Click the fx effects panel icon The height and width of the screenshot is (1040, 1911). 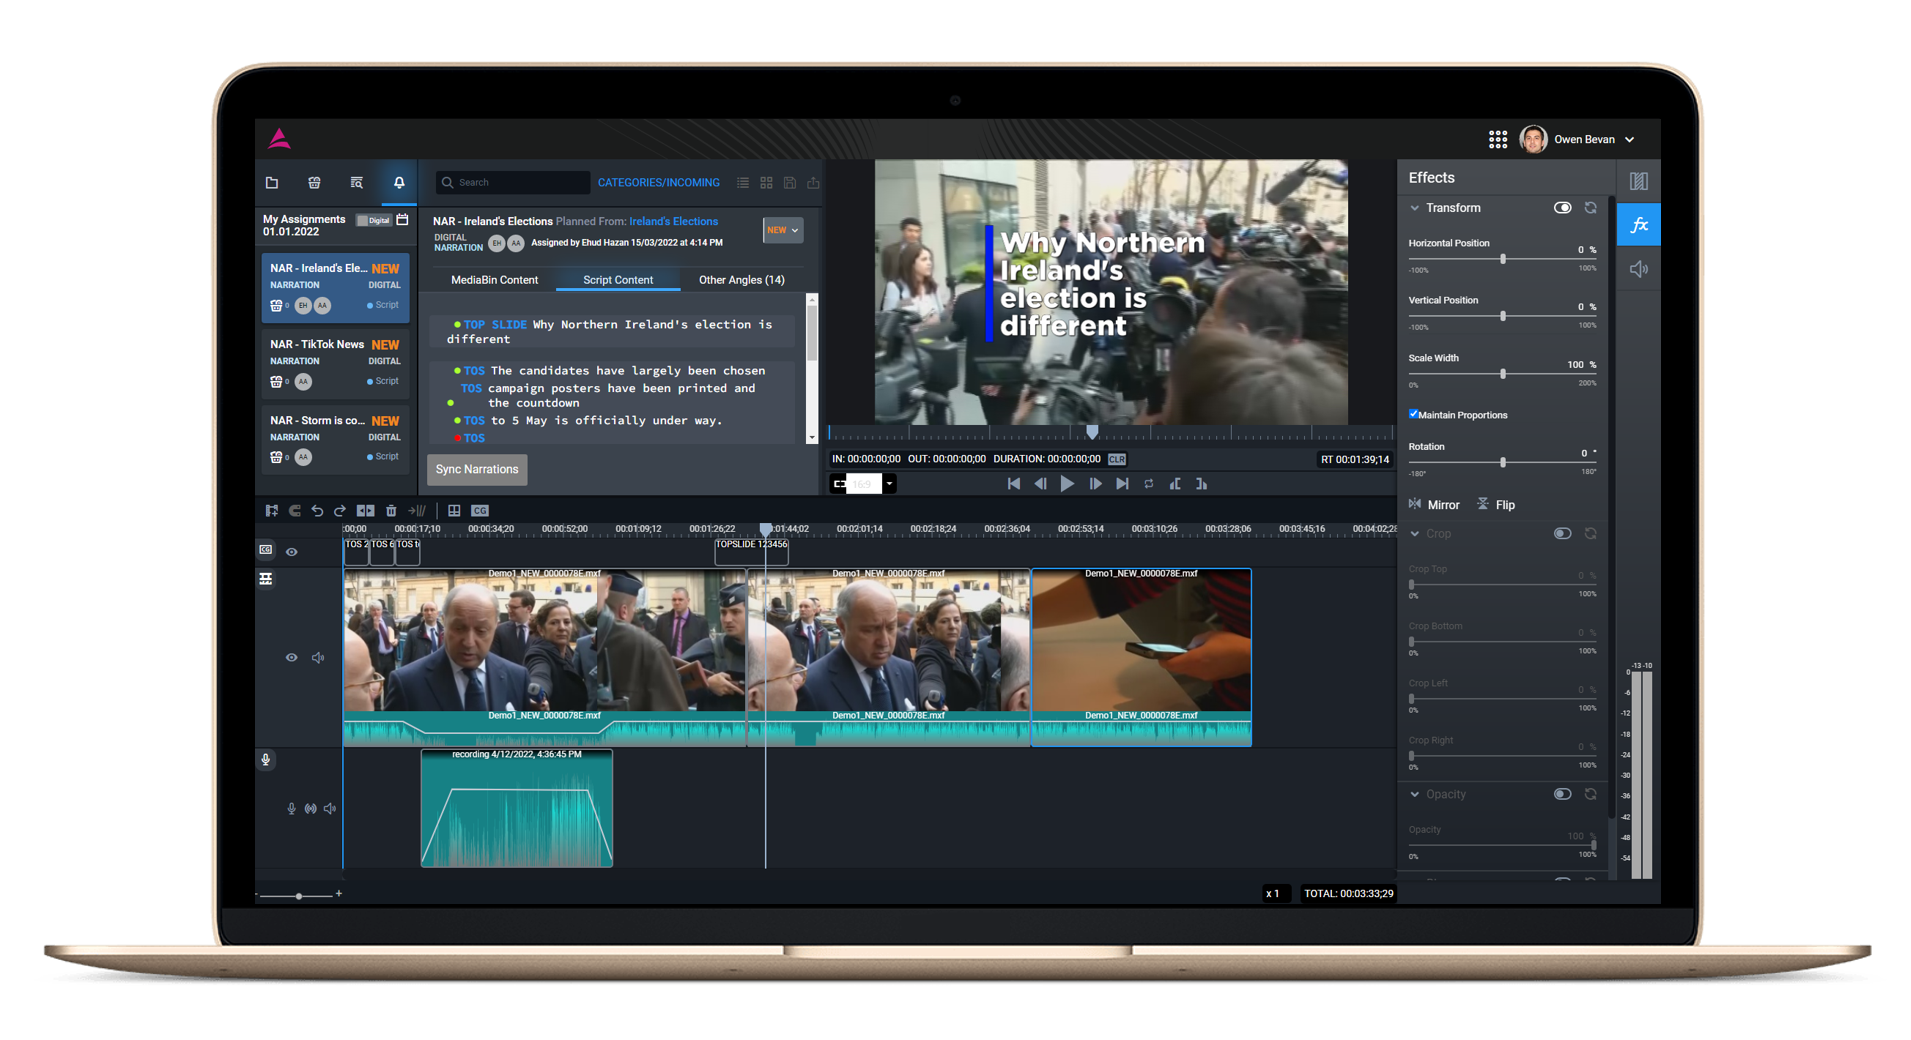pos(1638,225)
